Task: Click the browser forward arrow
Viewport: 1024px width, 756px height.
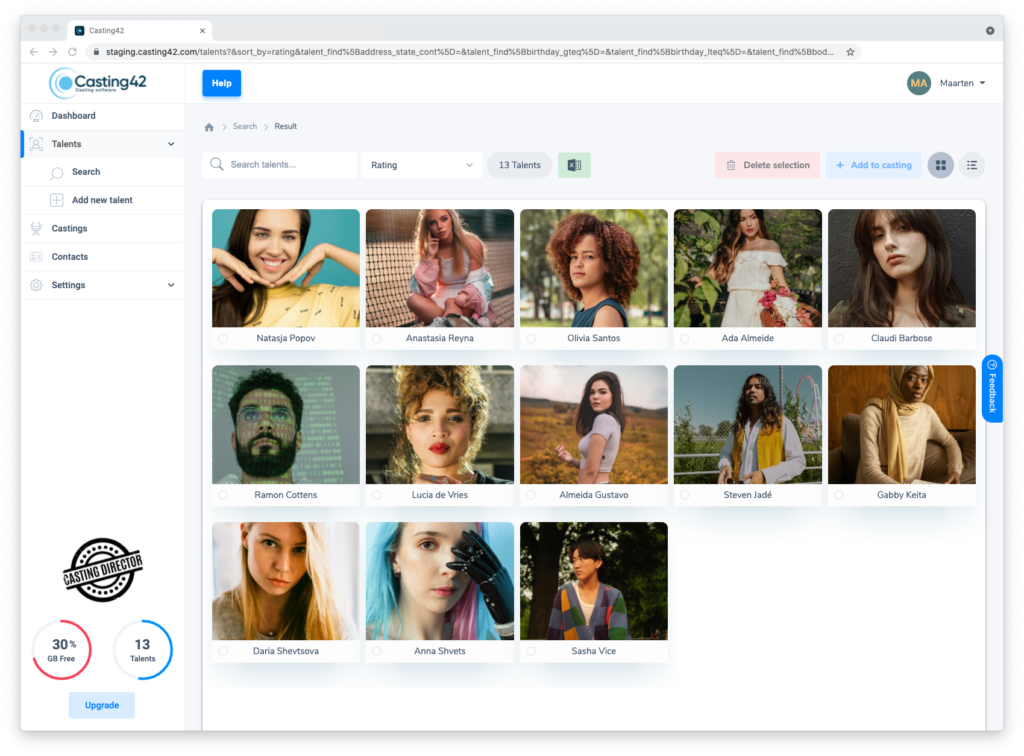Action: pyautogui.click(x=53, y=52)
